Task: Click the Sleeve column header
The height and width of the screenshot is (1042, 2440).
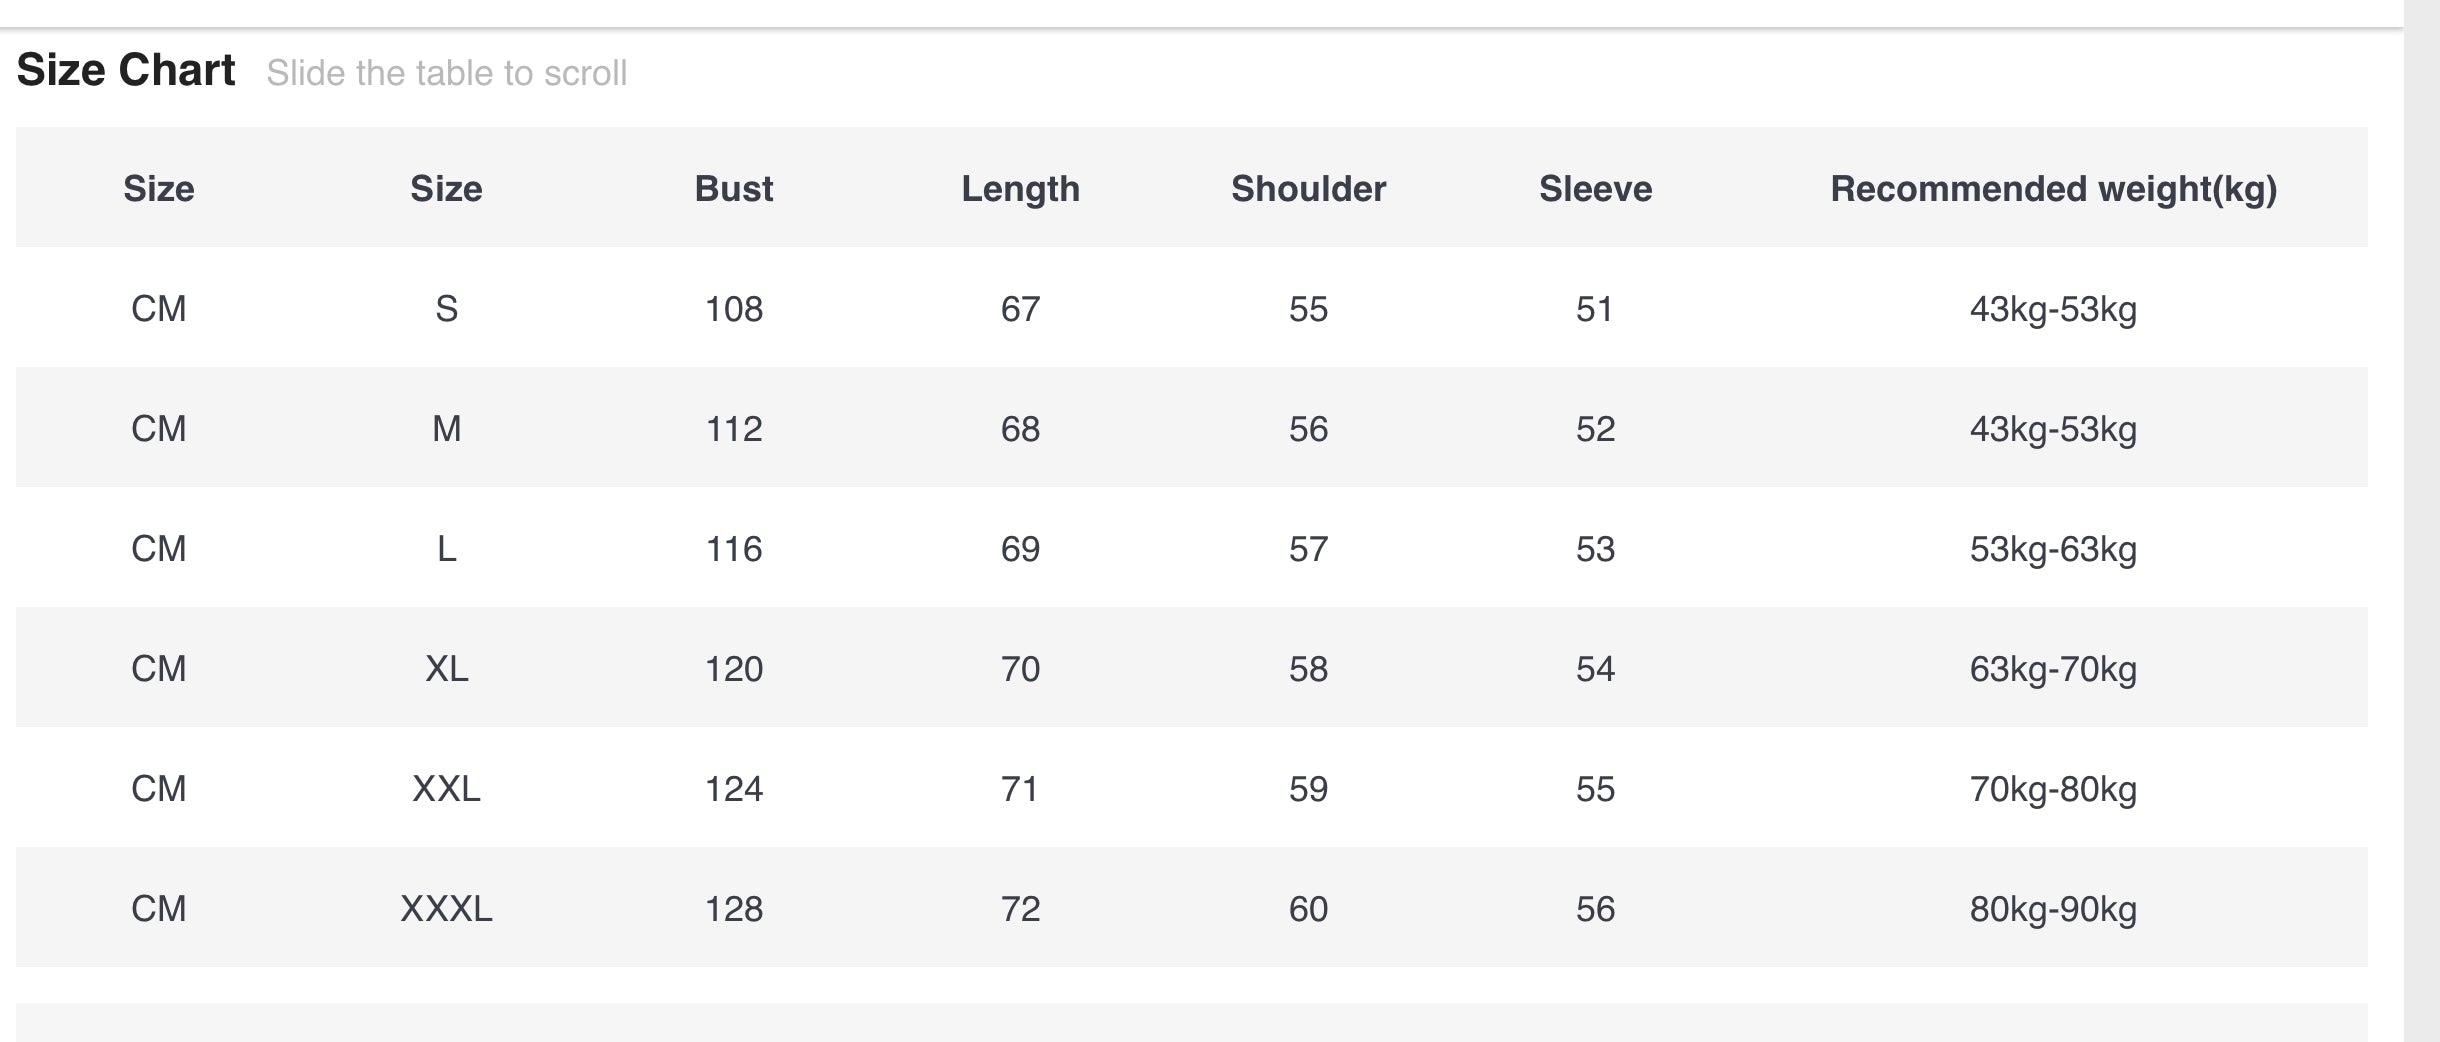Action: click(x=1595, y=189)
